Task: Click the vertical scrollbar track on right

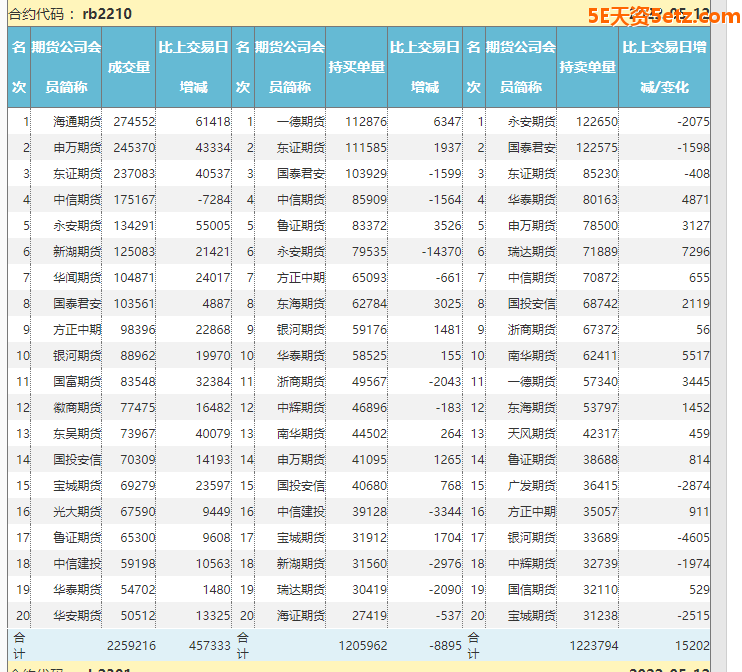Action: click(x=719, y=336)
